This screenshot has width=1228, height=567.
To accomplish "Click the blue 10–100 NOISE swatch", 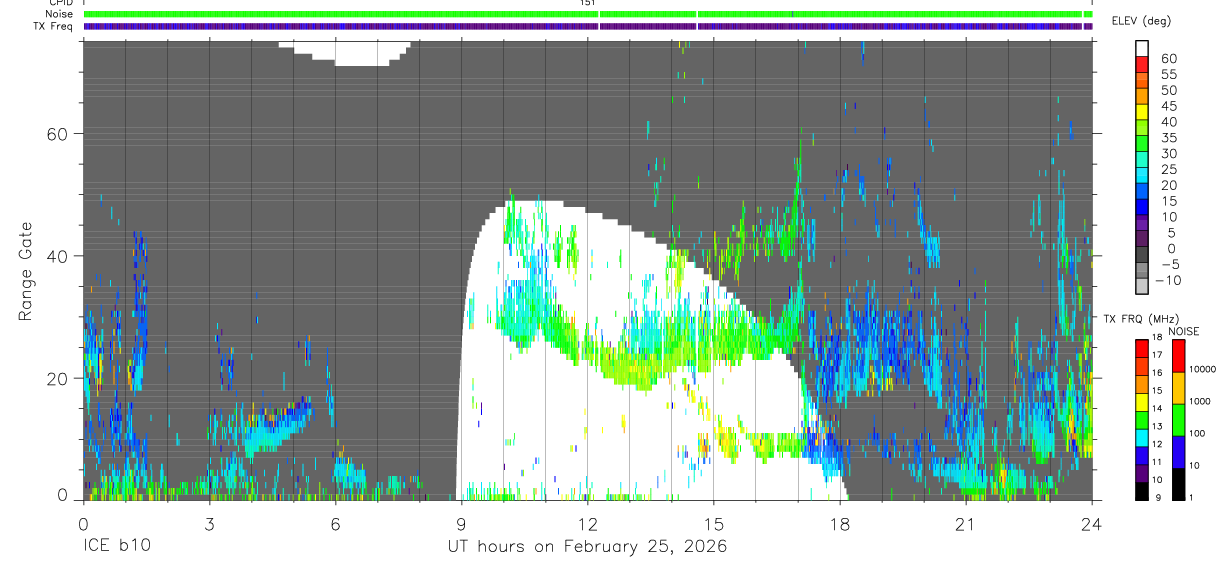I will 1178,453.
